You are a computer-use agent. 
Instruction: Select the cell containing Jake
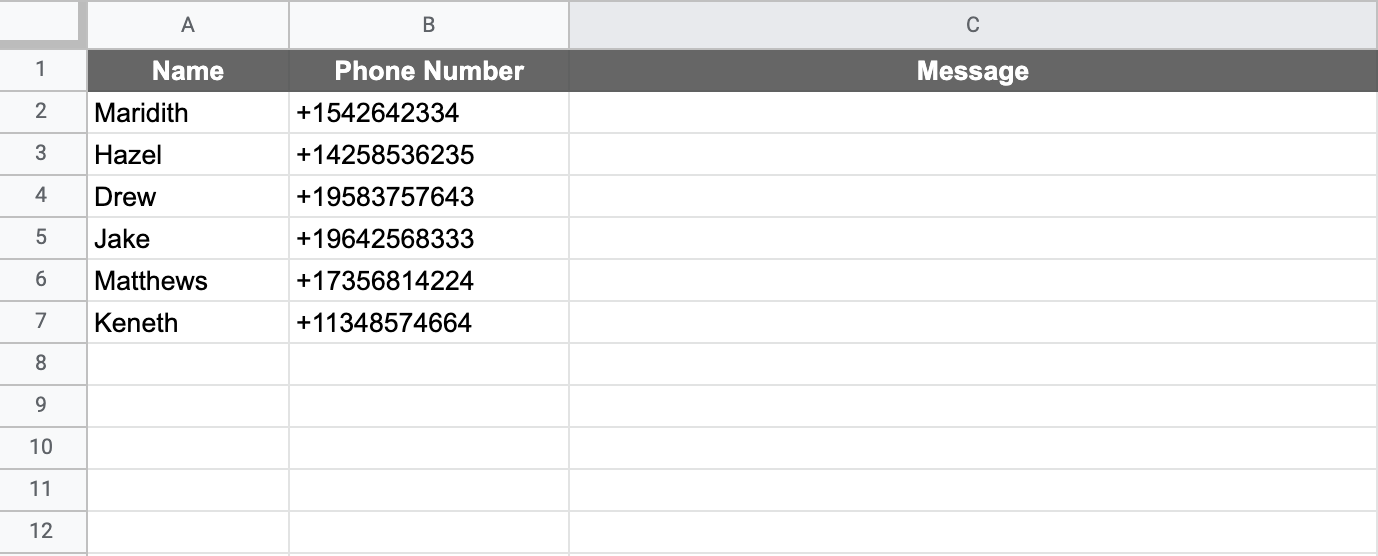pyautogui.click(x=188, y=239)
